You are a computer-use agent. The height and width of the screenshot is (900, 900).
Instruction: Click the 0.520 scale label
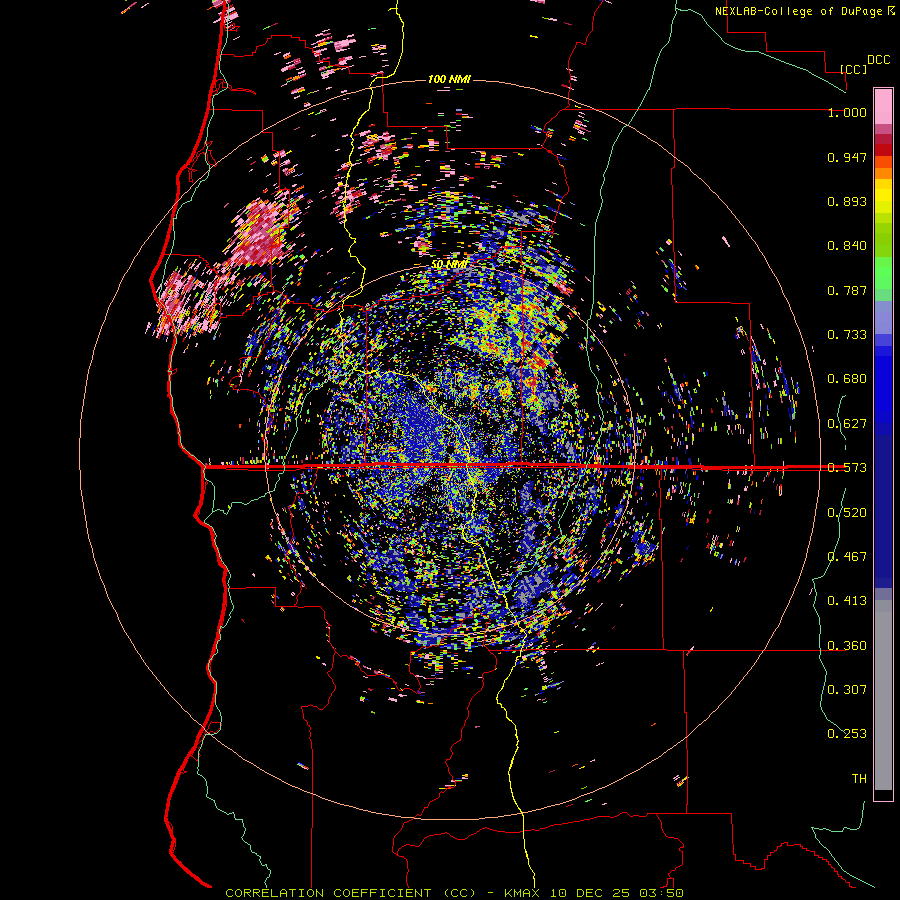point(847,513)
